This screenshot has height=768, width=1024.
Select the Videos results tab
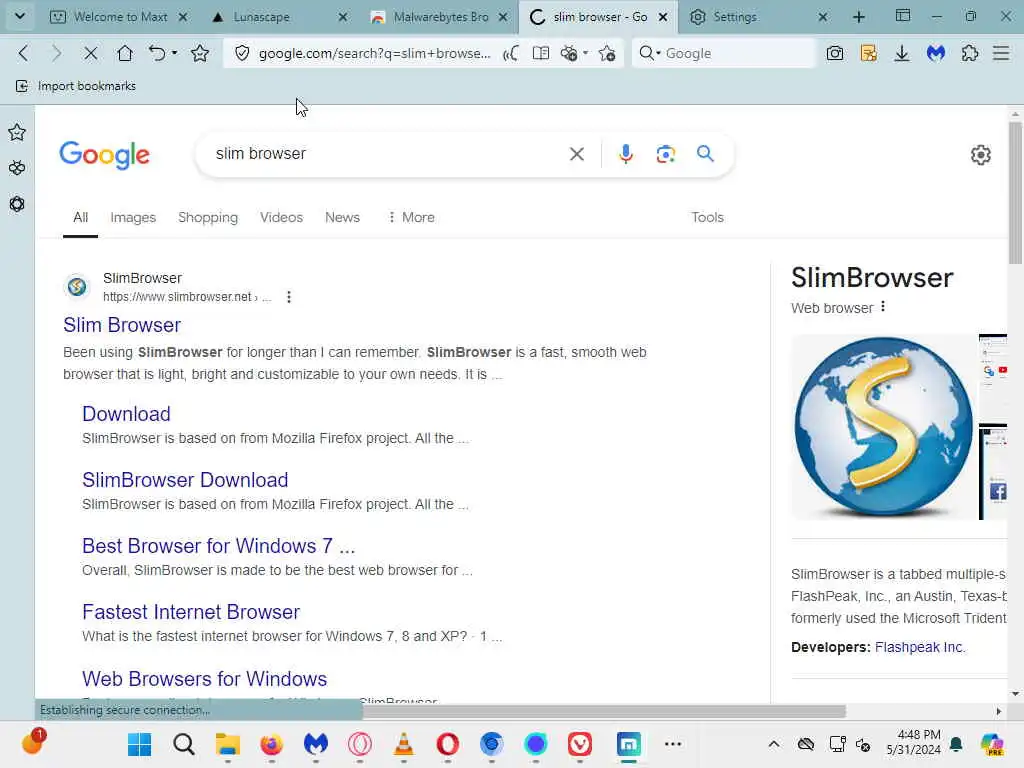[x=281, y=217]
